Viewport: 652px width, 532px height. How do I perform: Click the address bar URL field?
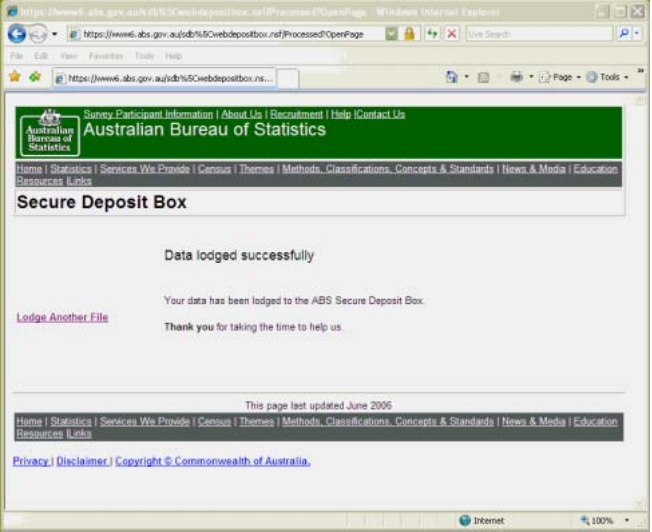227,34
